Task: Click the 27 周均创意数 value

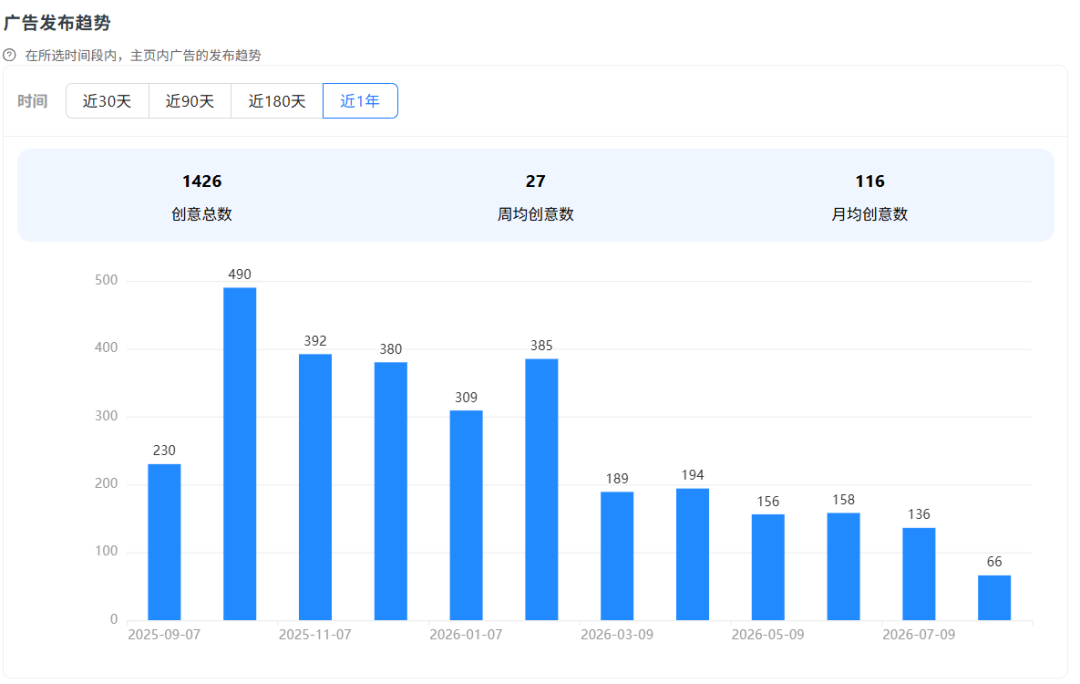Action: pyautogui.click(x=535, y=181)
